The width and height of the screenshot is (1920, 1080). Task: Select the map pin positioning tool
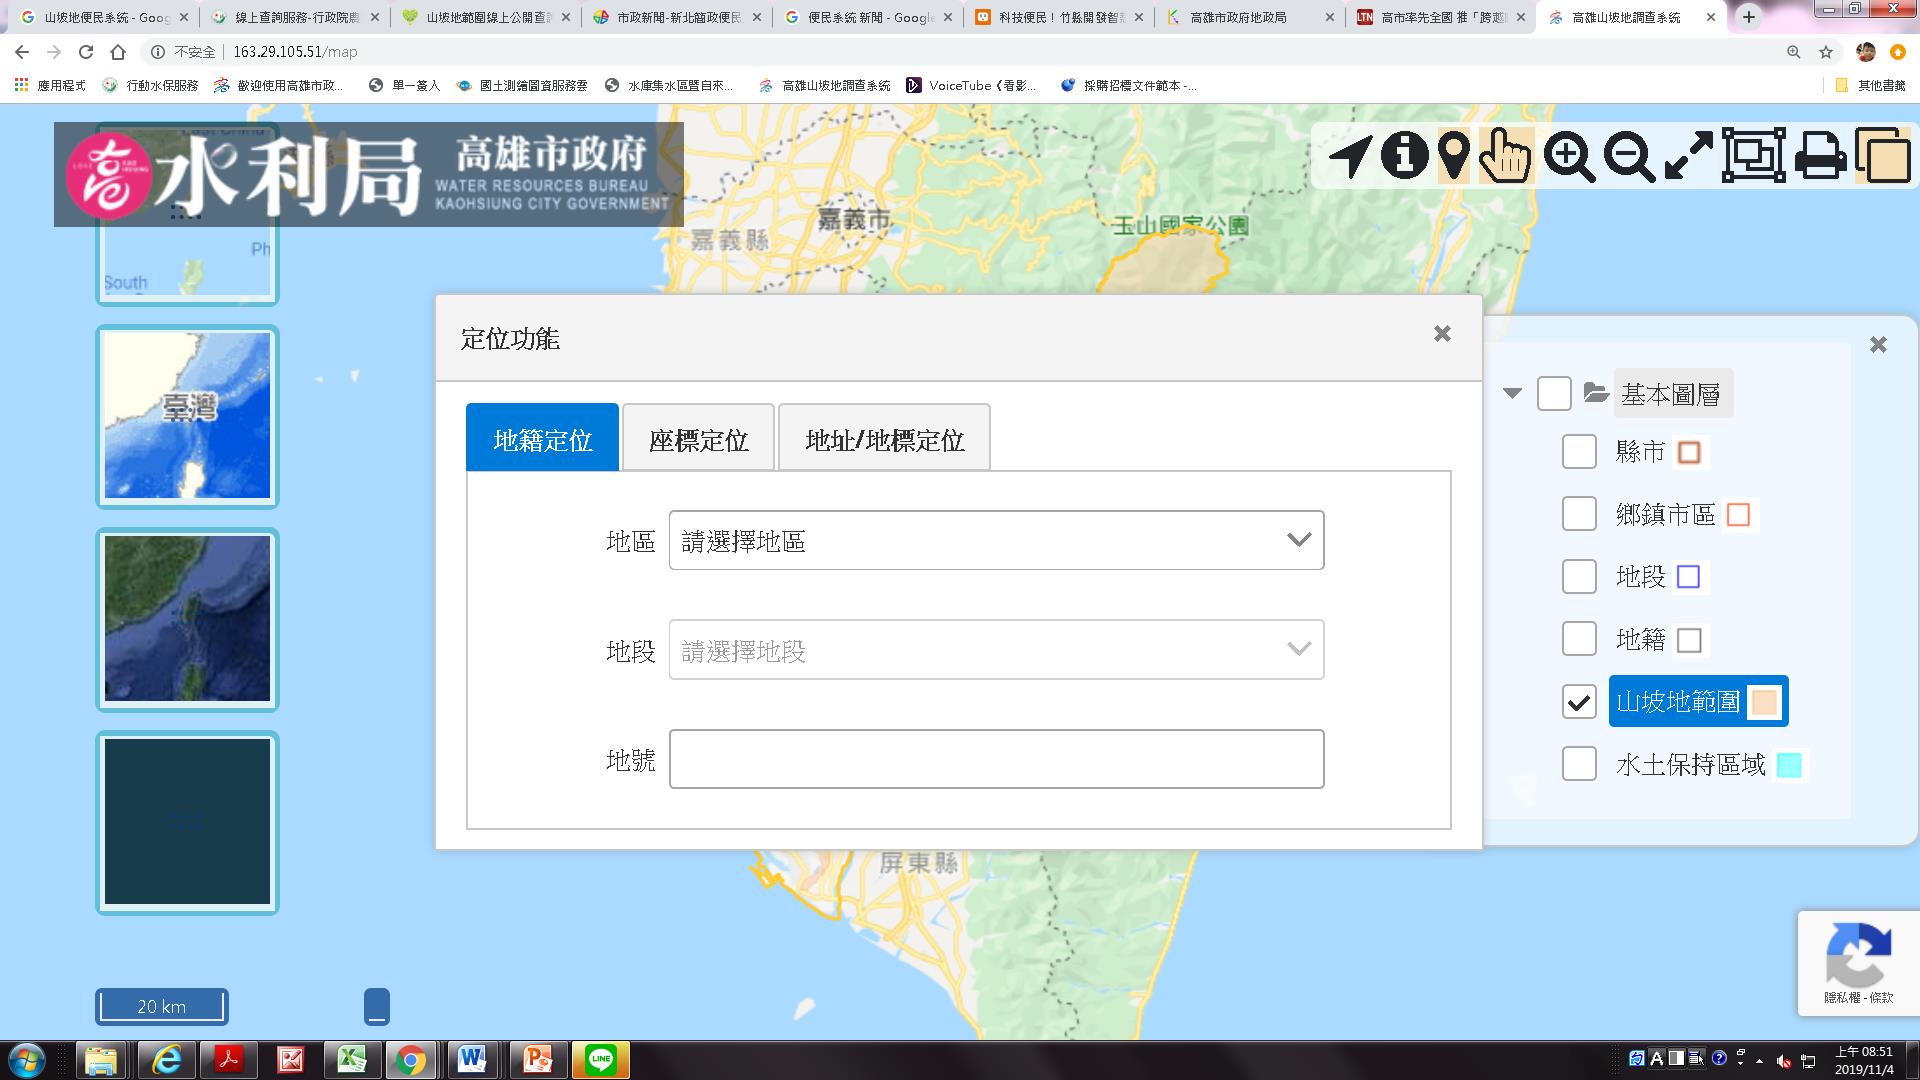coord(1453,157)
